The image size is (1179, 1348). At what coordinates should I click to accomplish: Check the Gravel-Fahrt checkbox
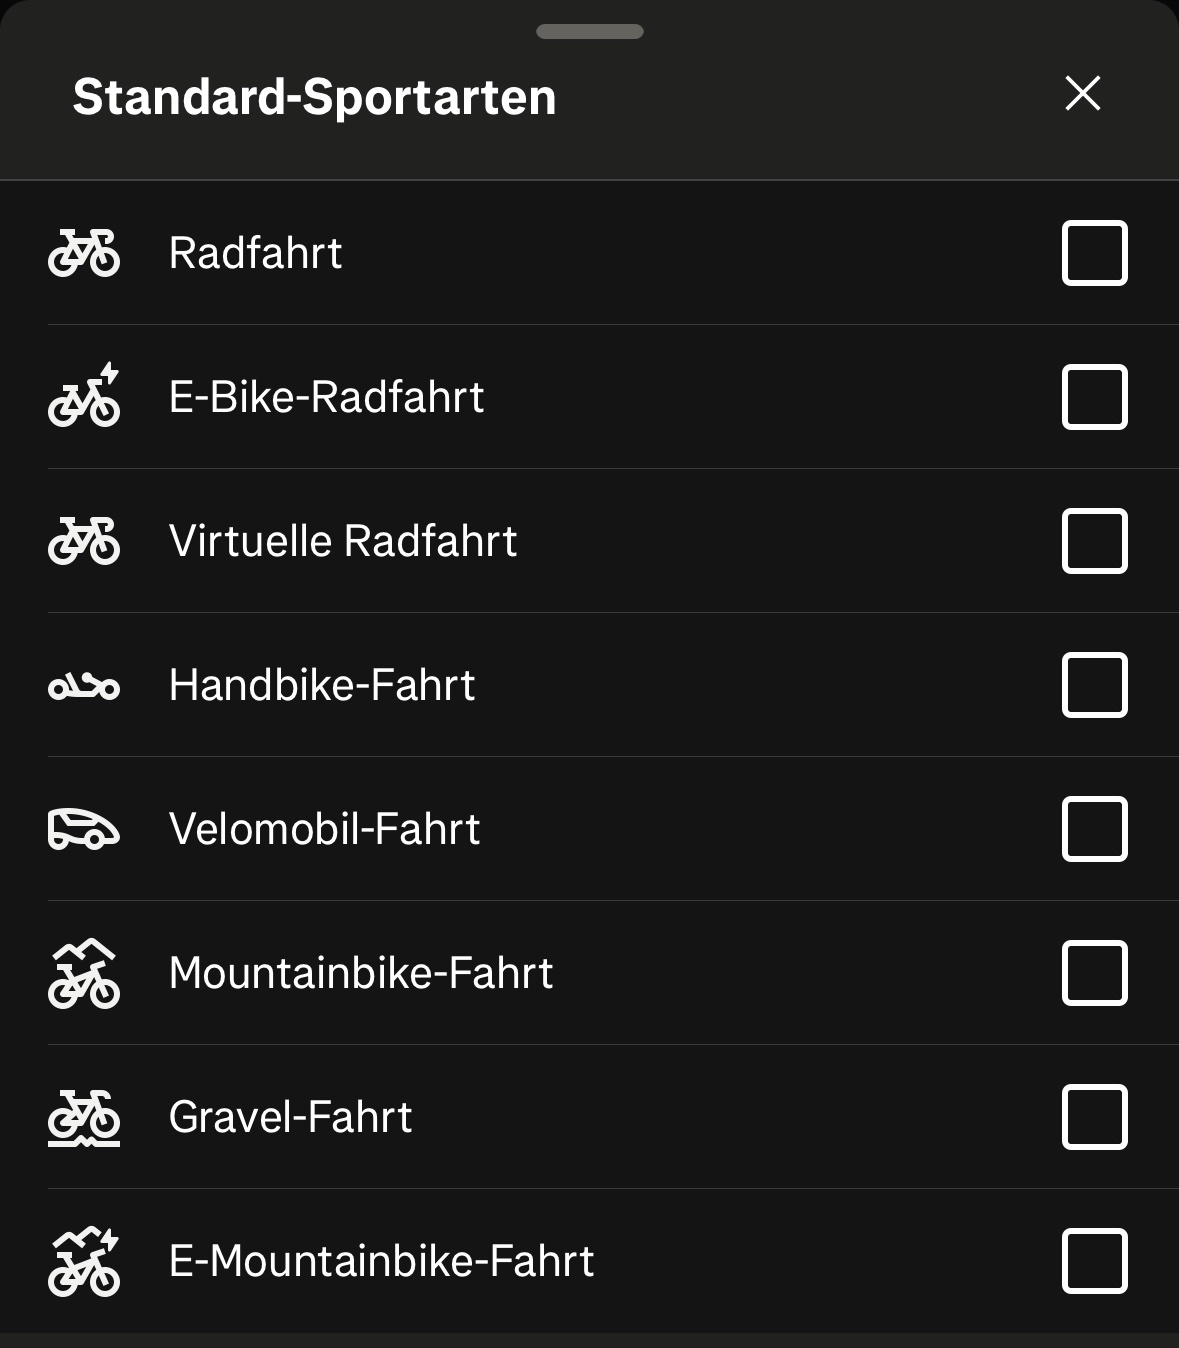point(1094,1117)
